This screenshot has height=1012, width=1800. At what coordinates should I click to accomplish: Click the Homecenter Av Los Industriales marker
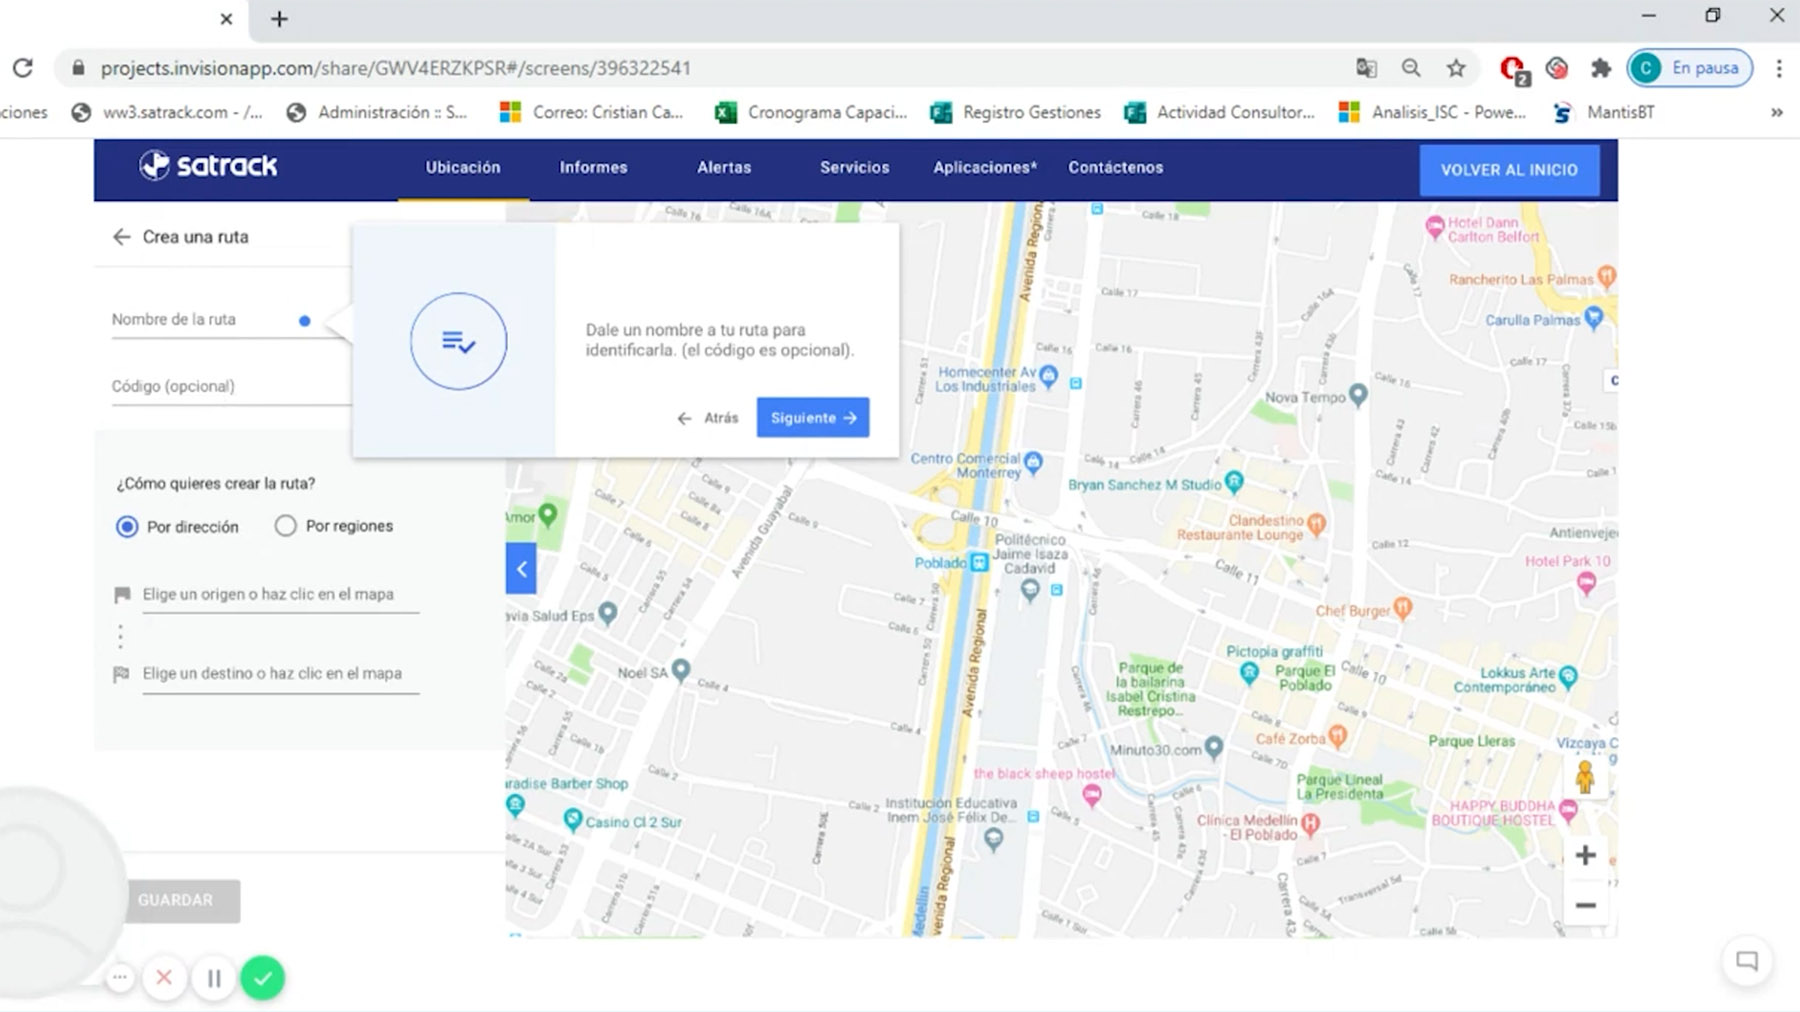pos(1048,376)
